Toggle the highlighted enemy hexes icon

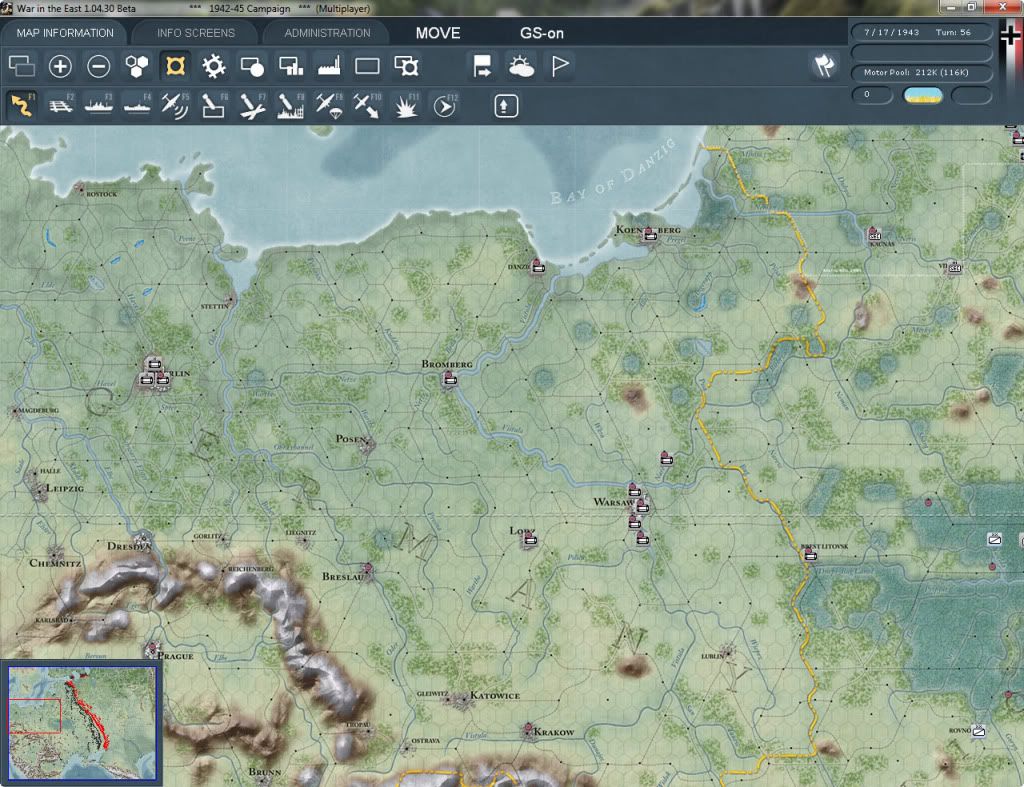point(175,66)
